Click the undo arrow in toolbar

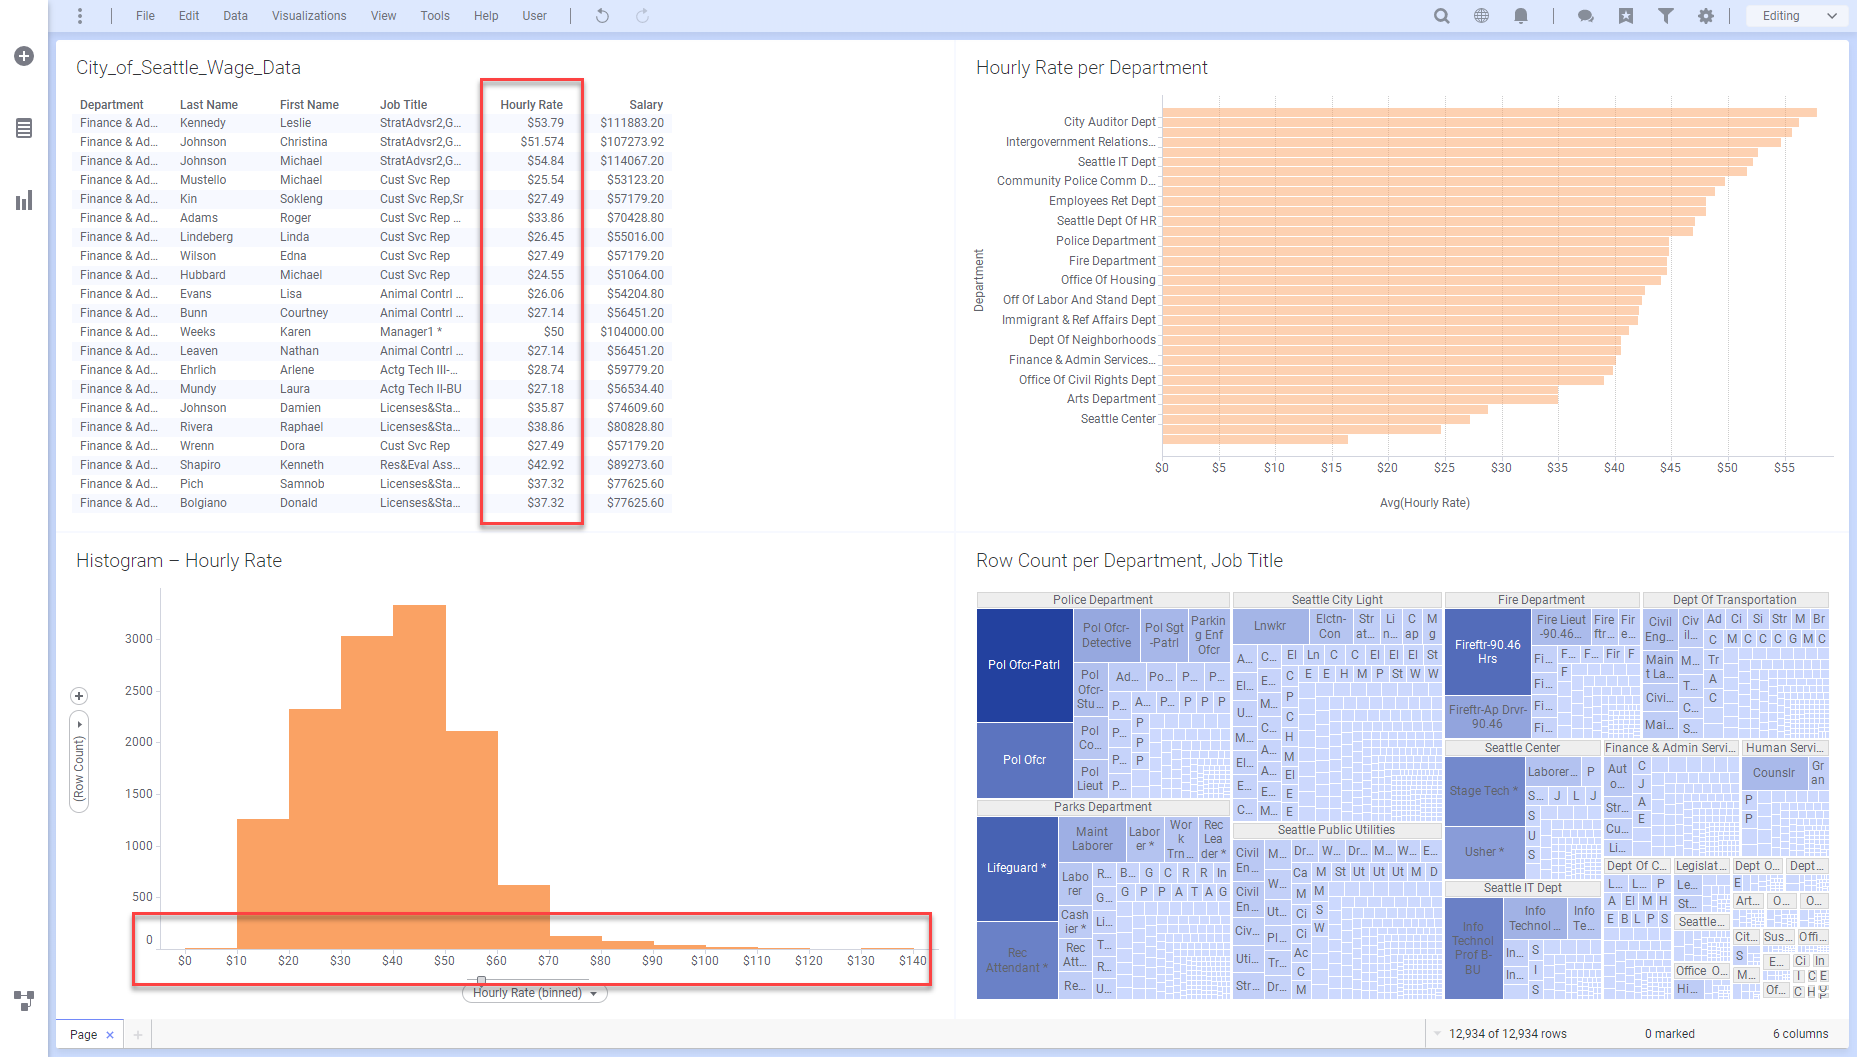coord(602,16)
